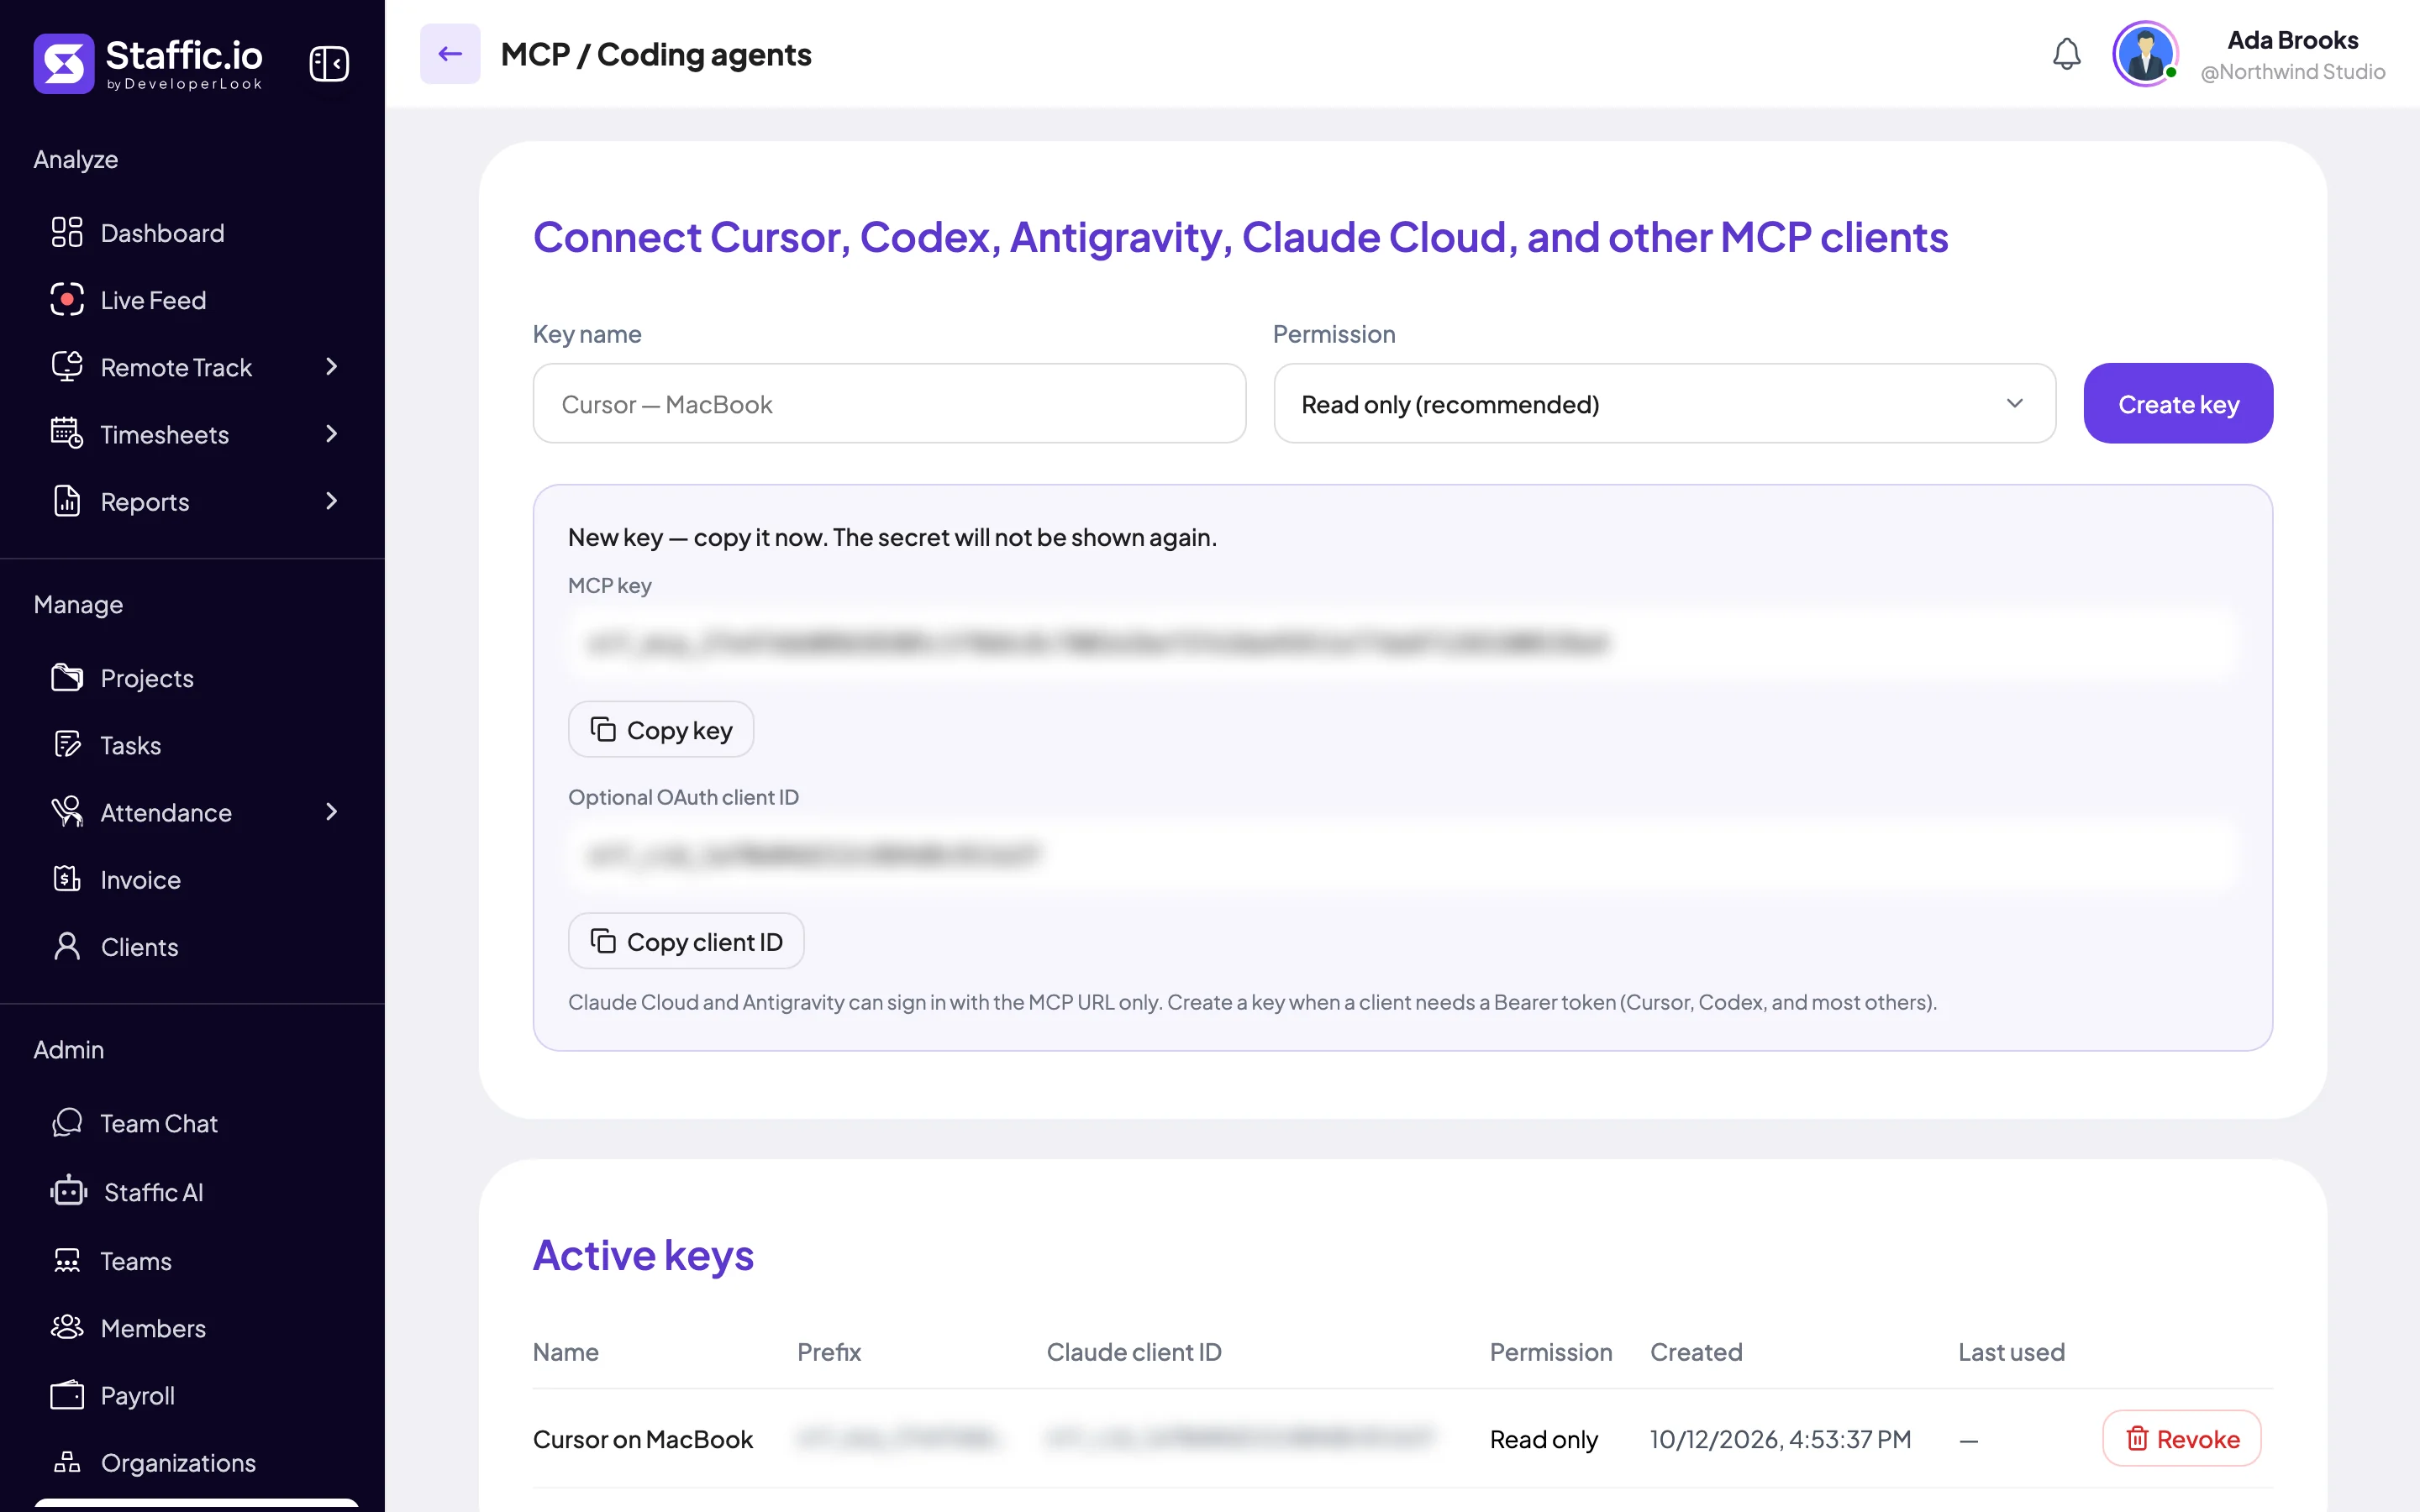Click the Invoice icon

click(x=67, y=879)
